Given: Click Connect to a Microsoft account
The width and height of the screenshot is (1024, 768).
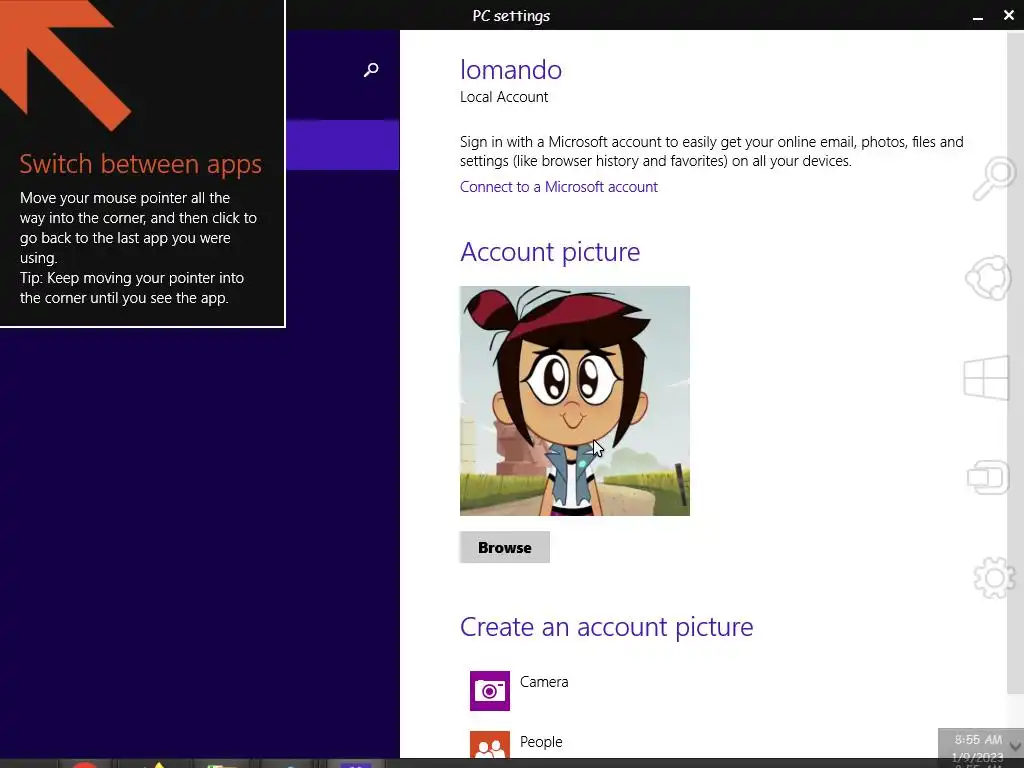Looking at the screenshot, I should 558,187.
